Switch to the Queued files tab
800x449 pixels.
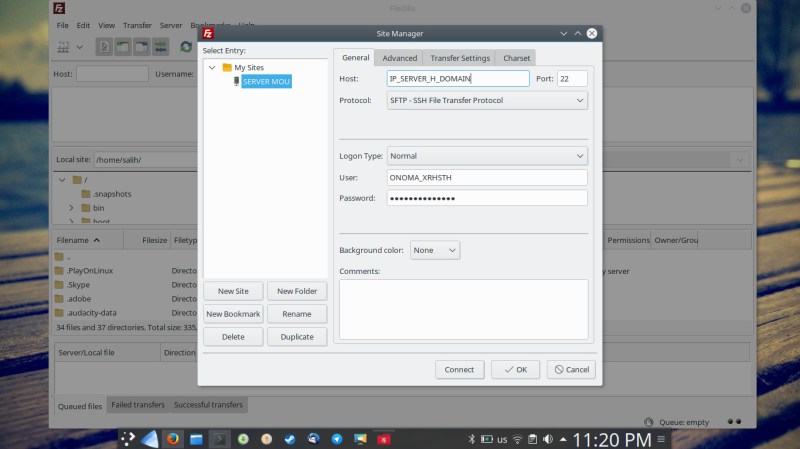80,406
